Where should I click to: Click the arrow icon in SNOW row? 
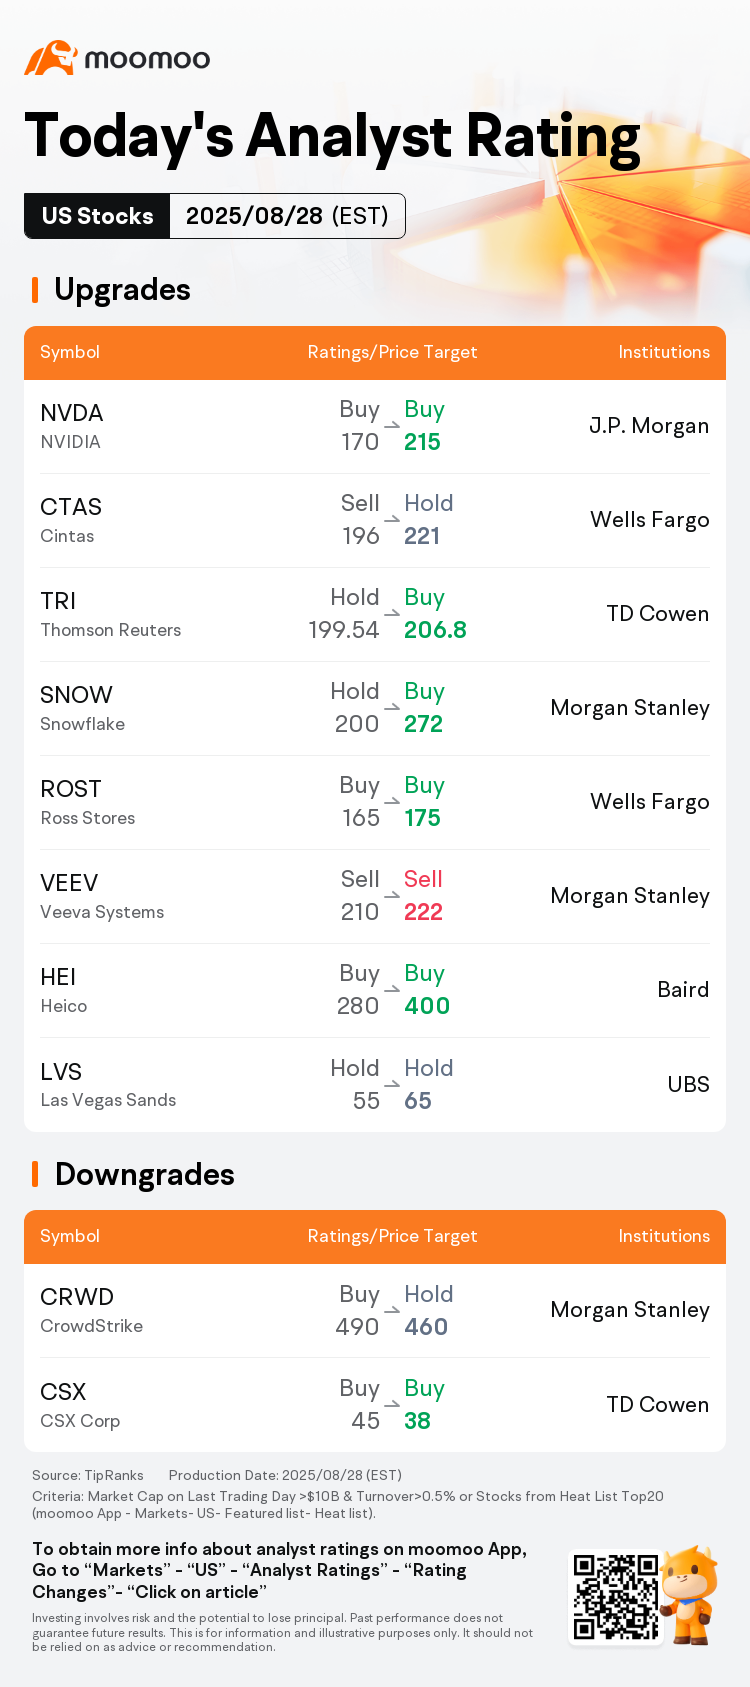[392, 708]
